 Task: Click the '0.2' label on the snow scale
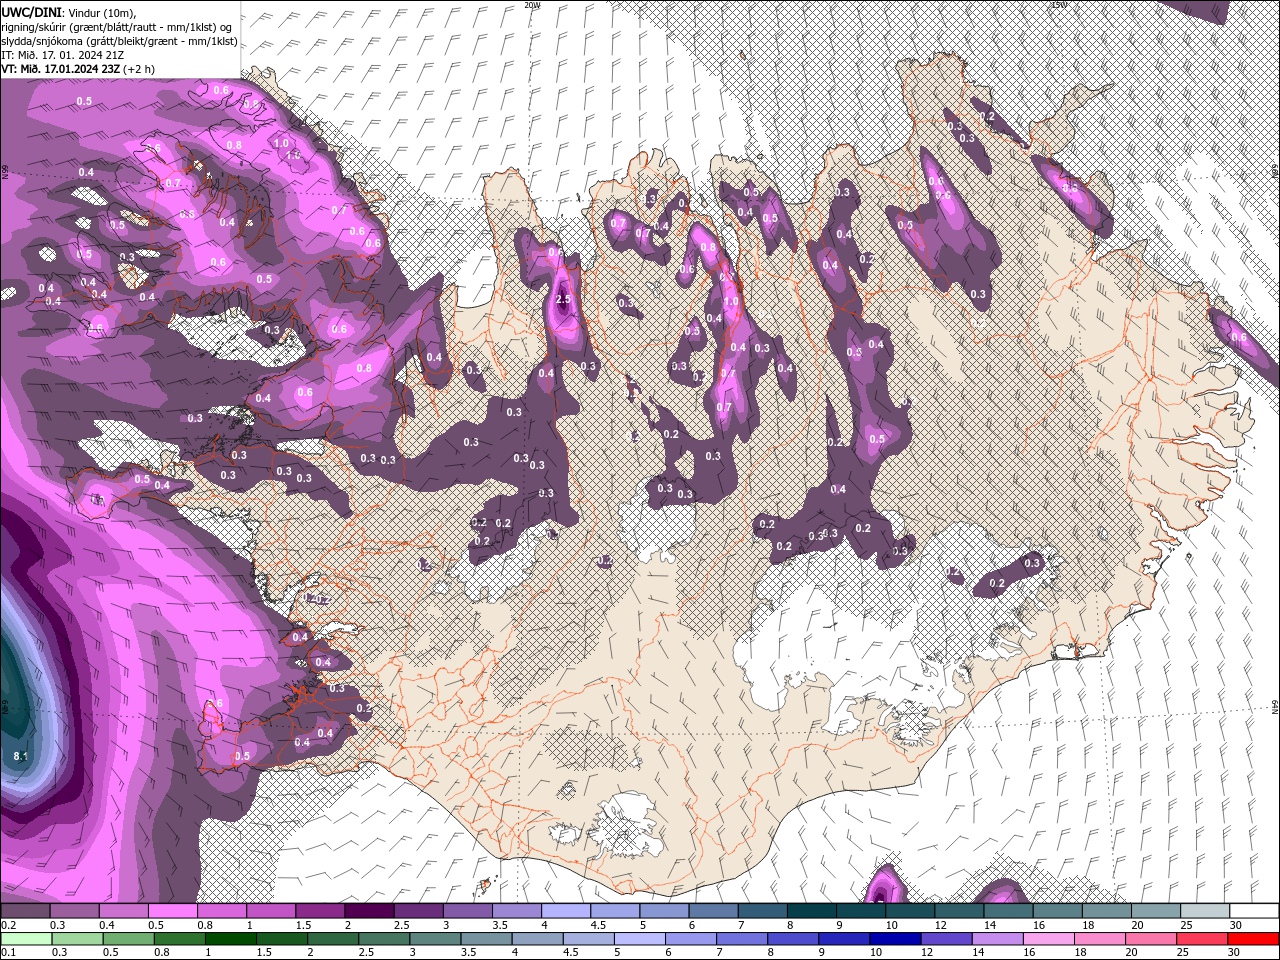(x=8, y=925)
